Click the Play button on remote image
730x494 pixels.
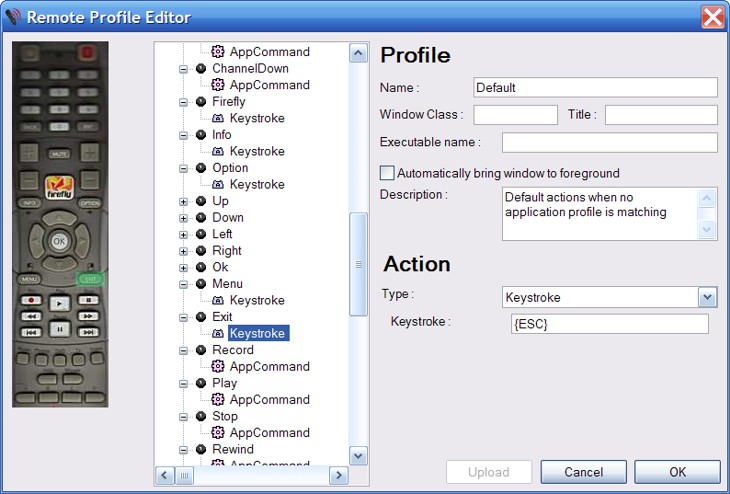click(59, 301)
